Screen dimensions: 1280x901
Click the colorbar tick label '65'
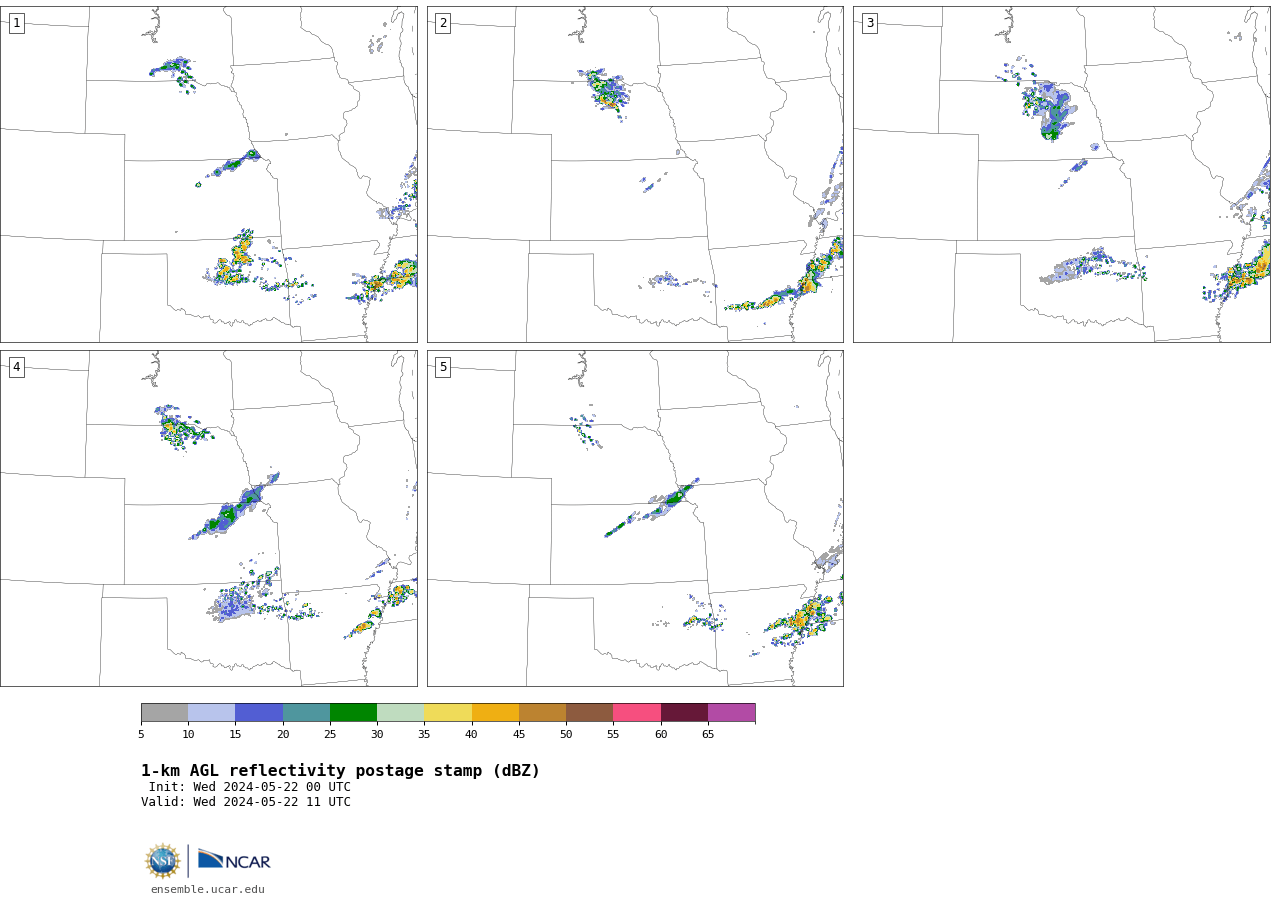(x=708, y=734)
